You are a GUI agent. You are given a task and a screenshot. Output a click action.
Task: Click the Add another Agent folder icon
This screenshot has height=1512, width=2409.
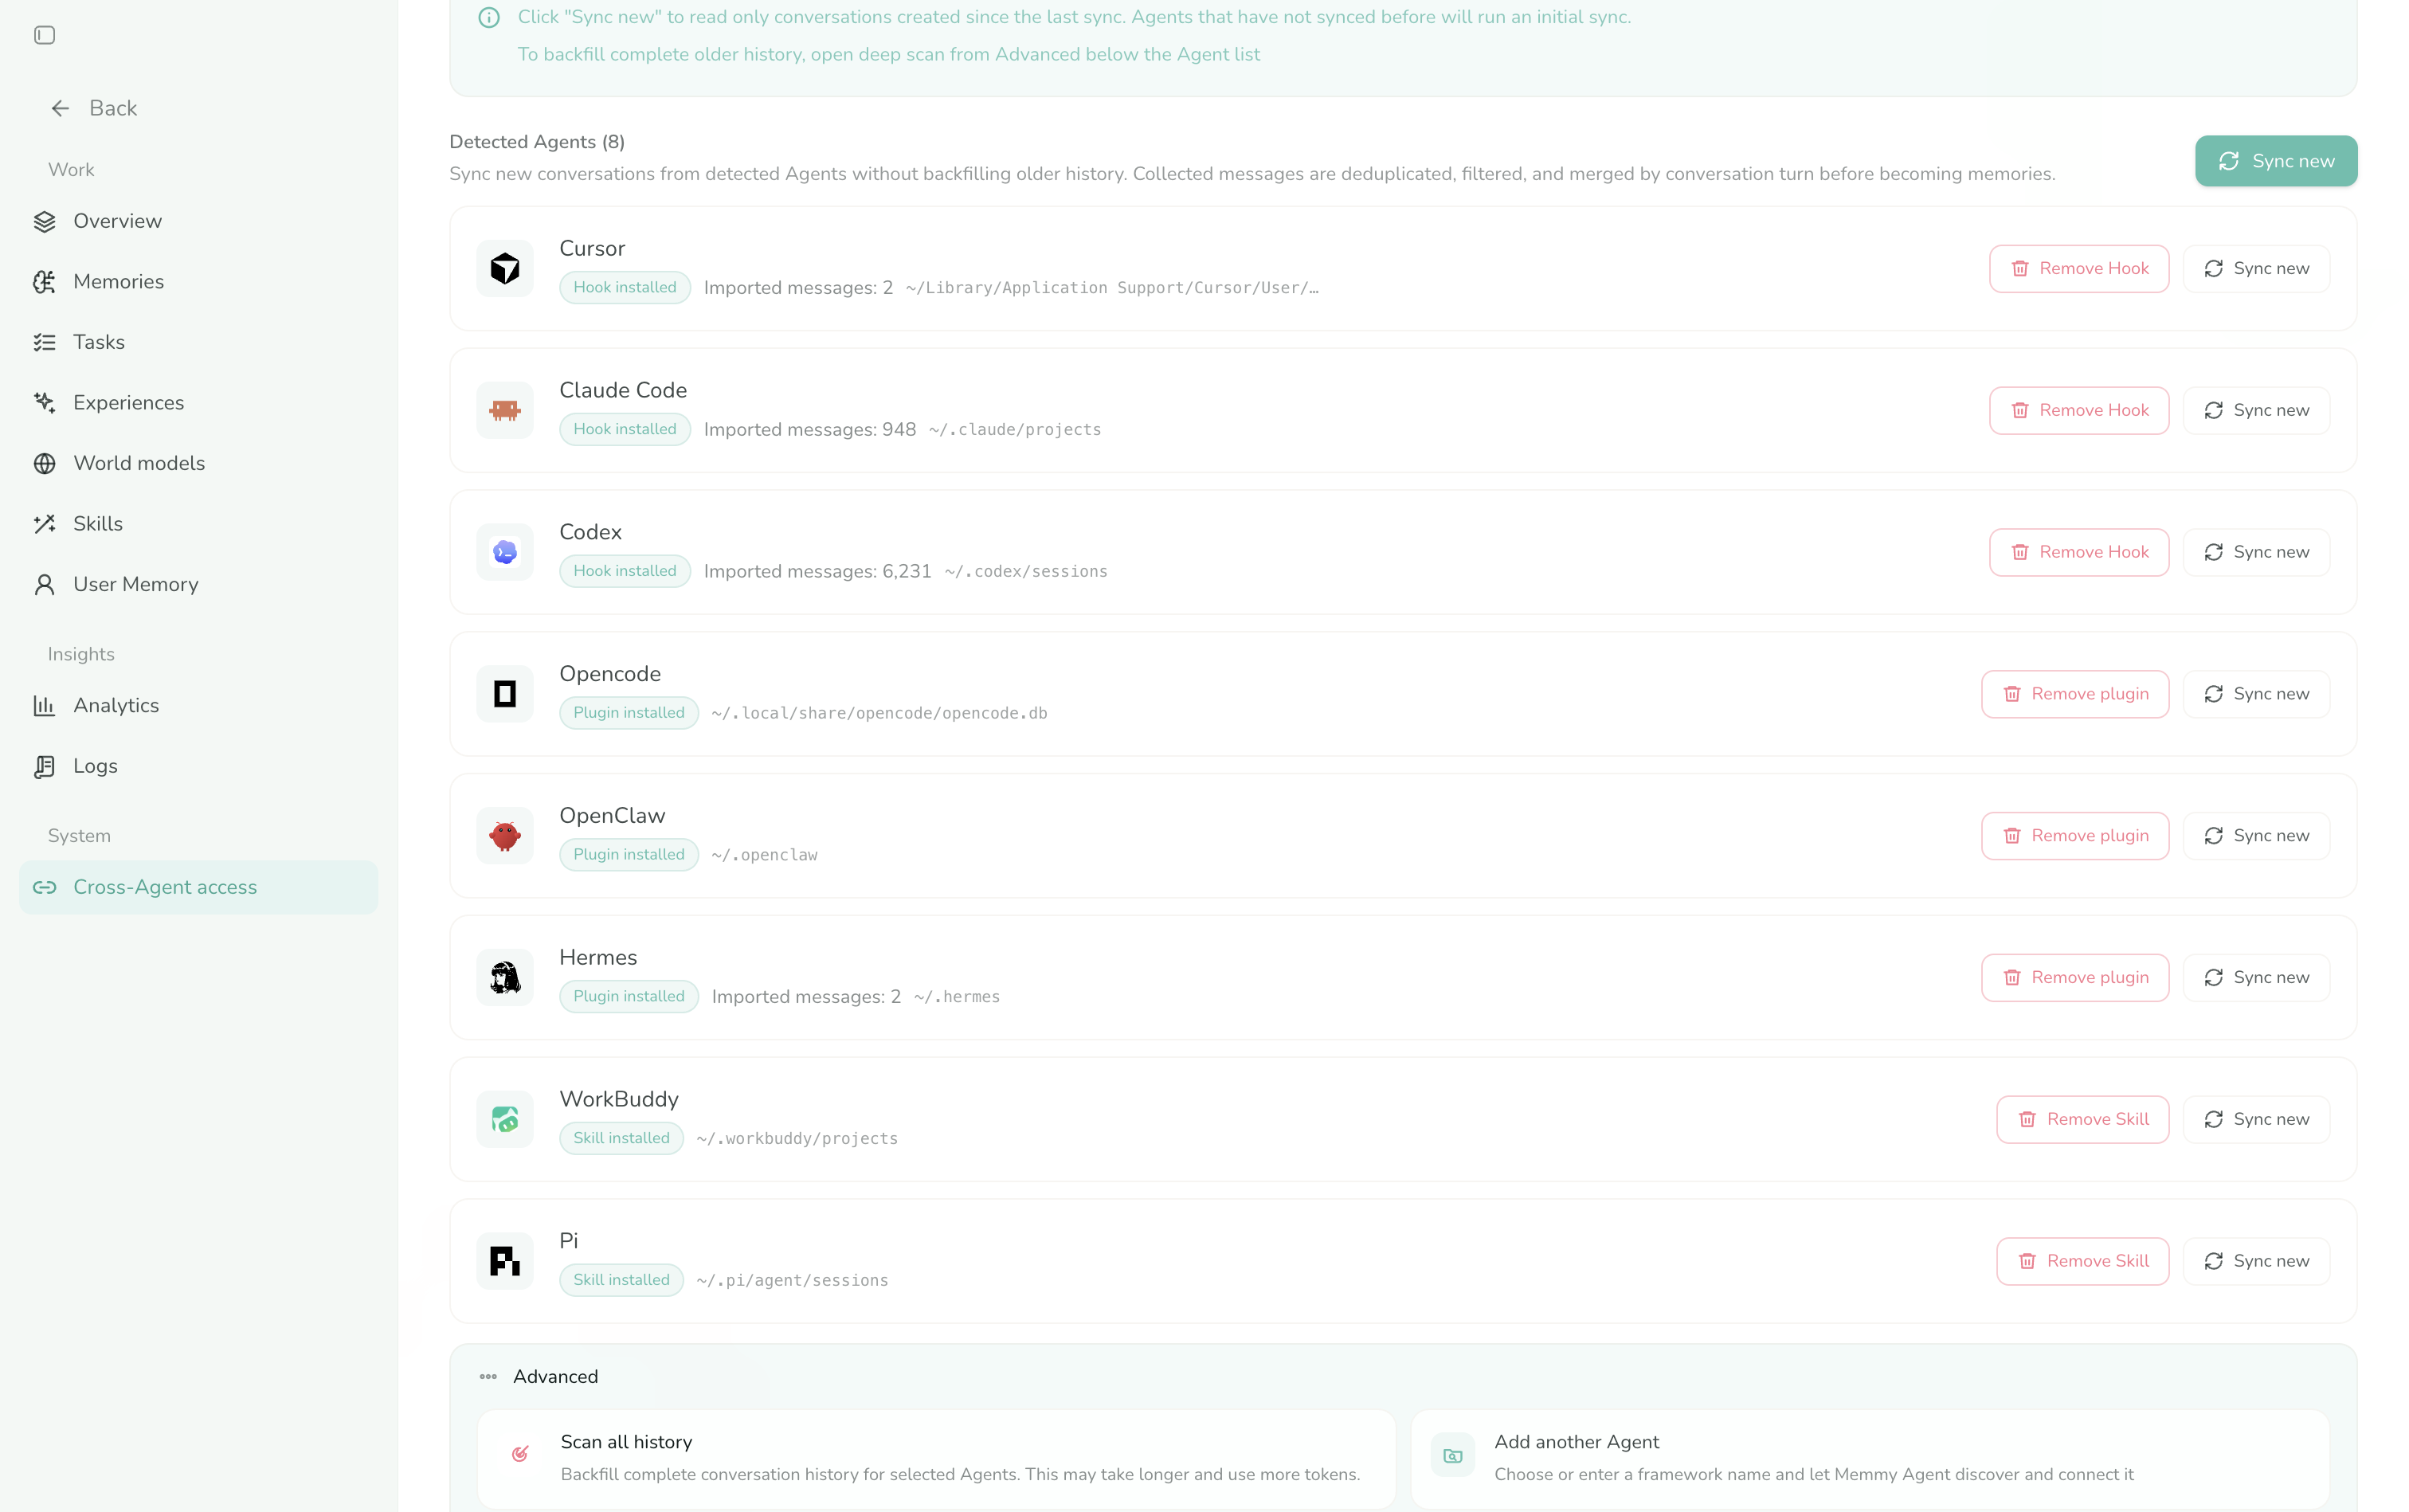(x=1453, y=1456)
